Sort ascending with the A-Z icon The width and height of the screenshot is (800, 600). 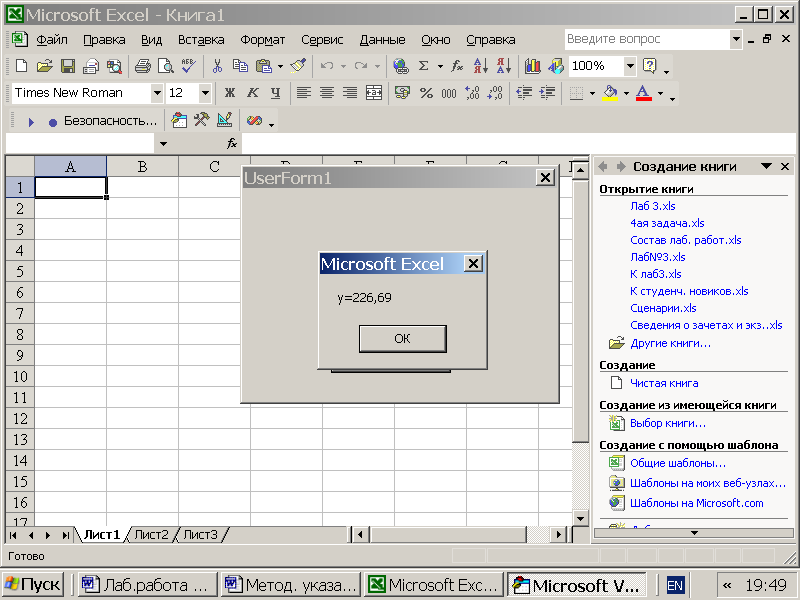[481, 66]
